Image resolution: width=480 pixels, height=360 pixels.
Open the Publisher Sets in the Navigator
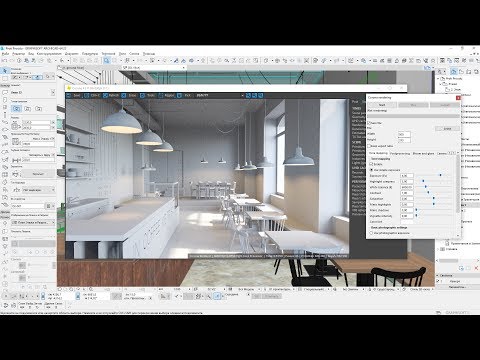coord(476,71)
